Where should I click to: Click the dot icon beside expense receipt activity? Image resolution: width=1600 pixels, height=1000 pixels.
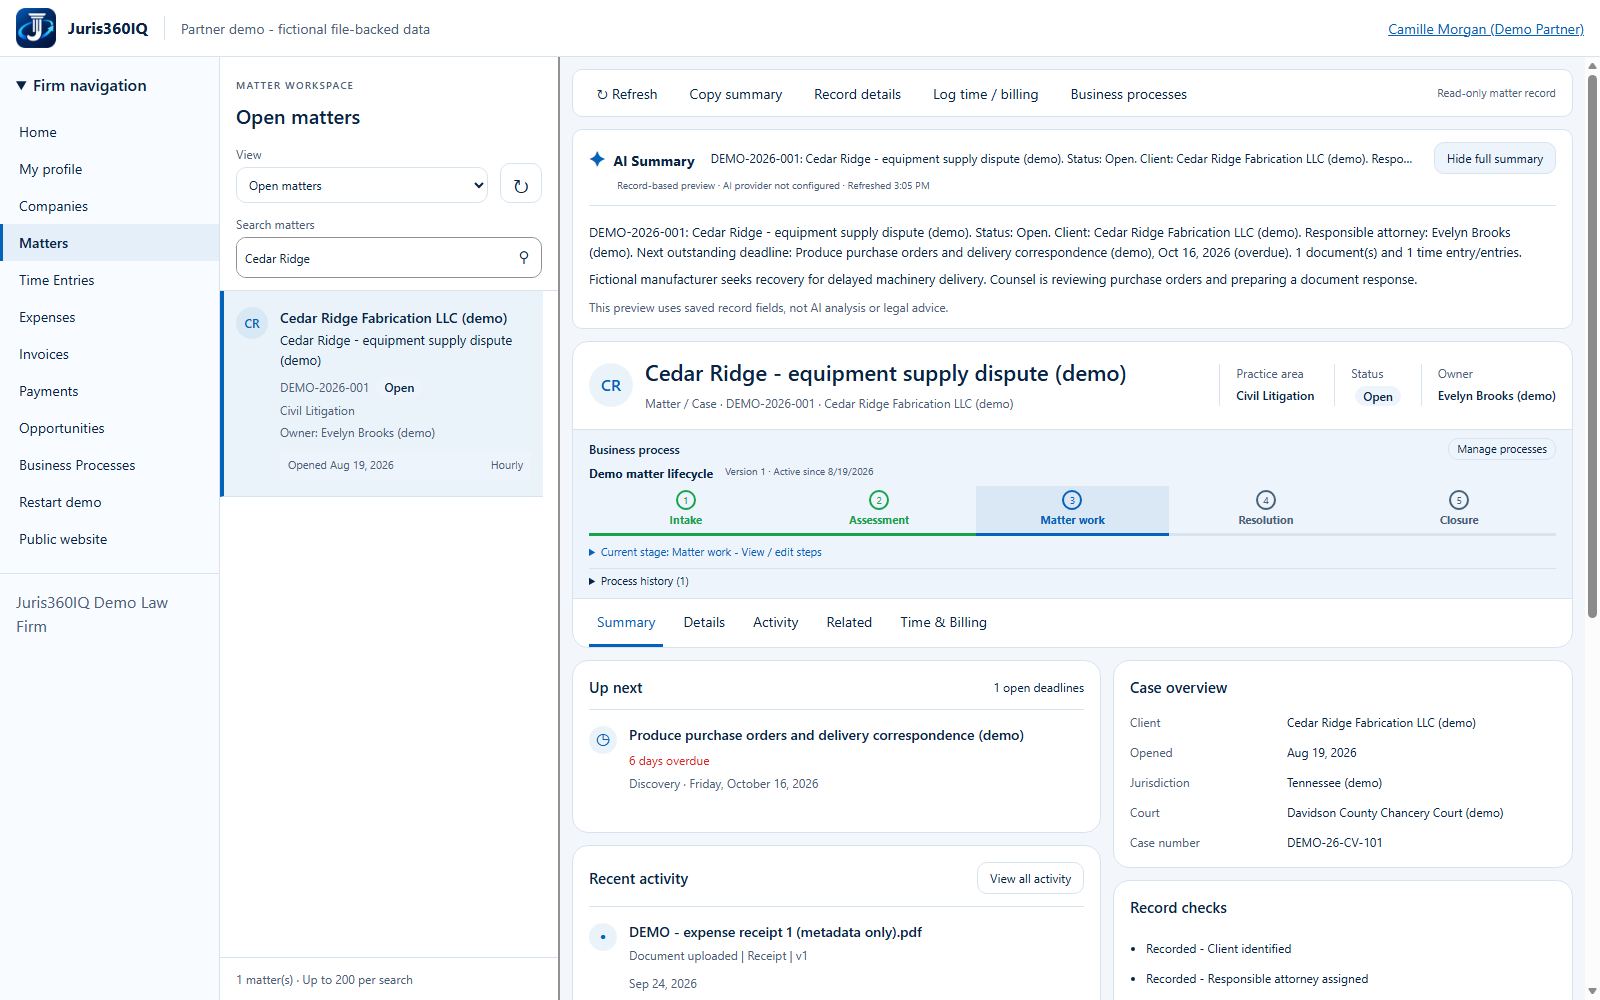click(x=603, y=937)
